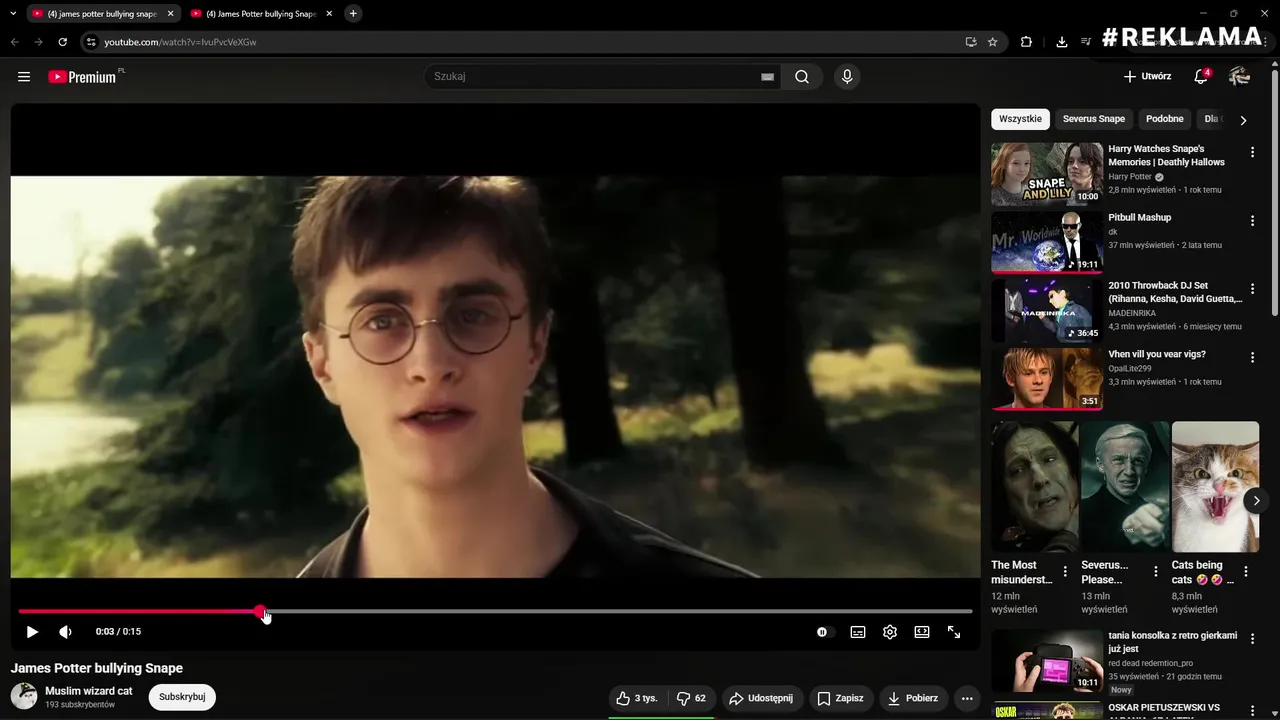Open options menu for 2010 Throwback DJ Set

[1252, 289]
